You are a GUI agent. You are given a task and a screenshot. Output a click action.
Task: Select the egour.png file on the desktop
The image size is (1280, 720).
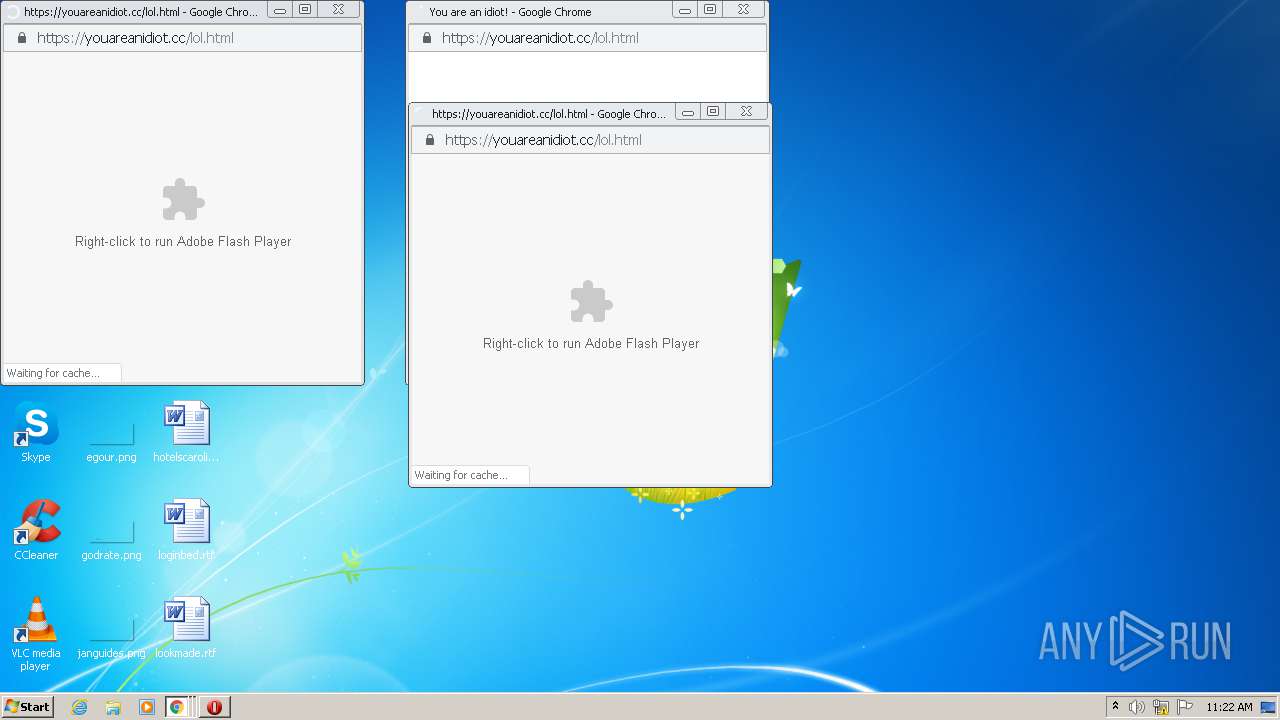(111, 440)
